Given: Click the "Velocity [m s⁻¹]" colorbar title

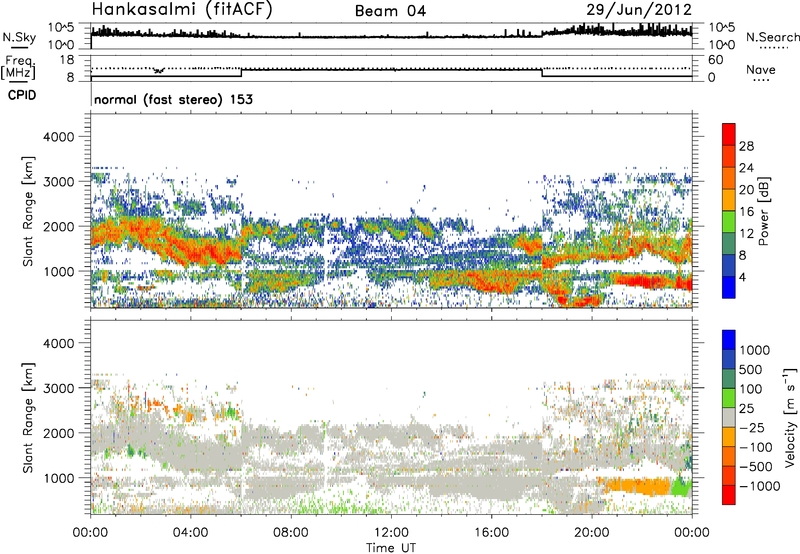Looking at the screenshot, I should 790,417.
